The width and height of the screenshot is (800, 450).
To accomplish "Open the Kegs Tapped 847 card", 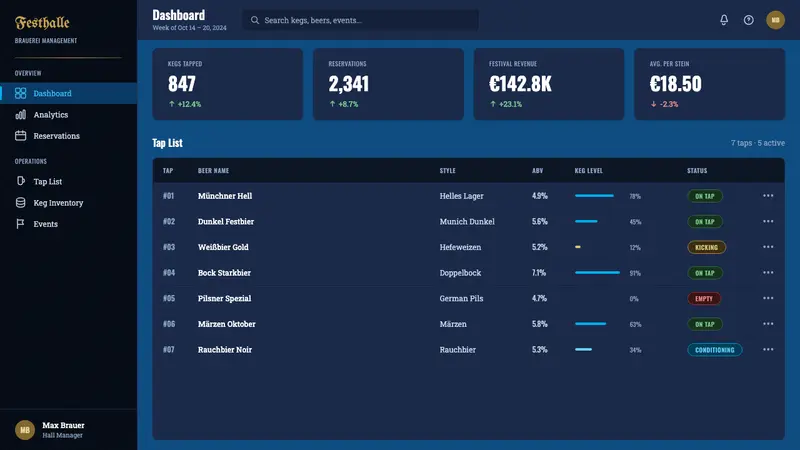I will click(x=228, y=84).
